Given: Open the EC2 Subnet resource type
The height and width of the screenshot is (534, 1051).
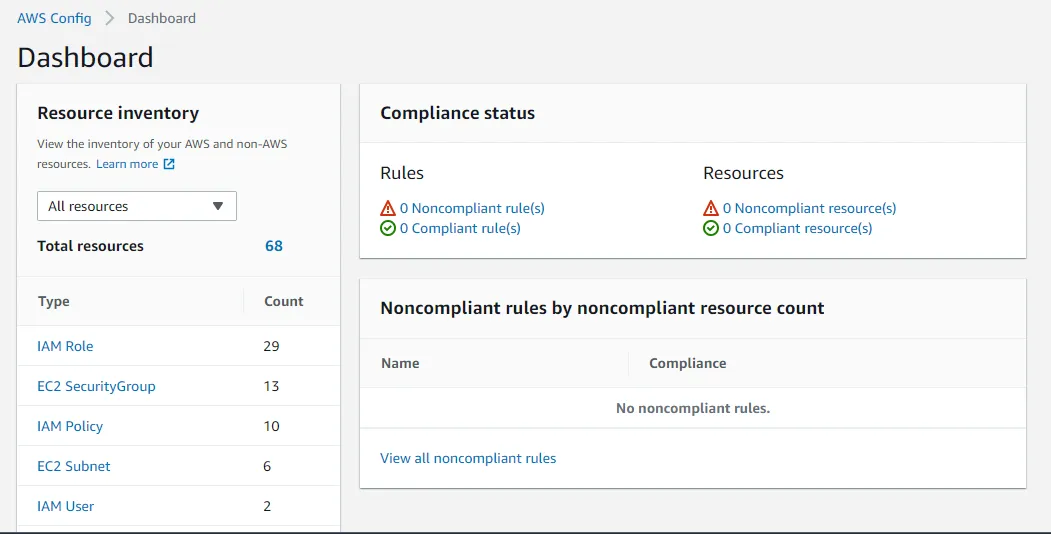Looking at the screenshot, I should click(74, 466).
